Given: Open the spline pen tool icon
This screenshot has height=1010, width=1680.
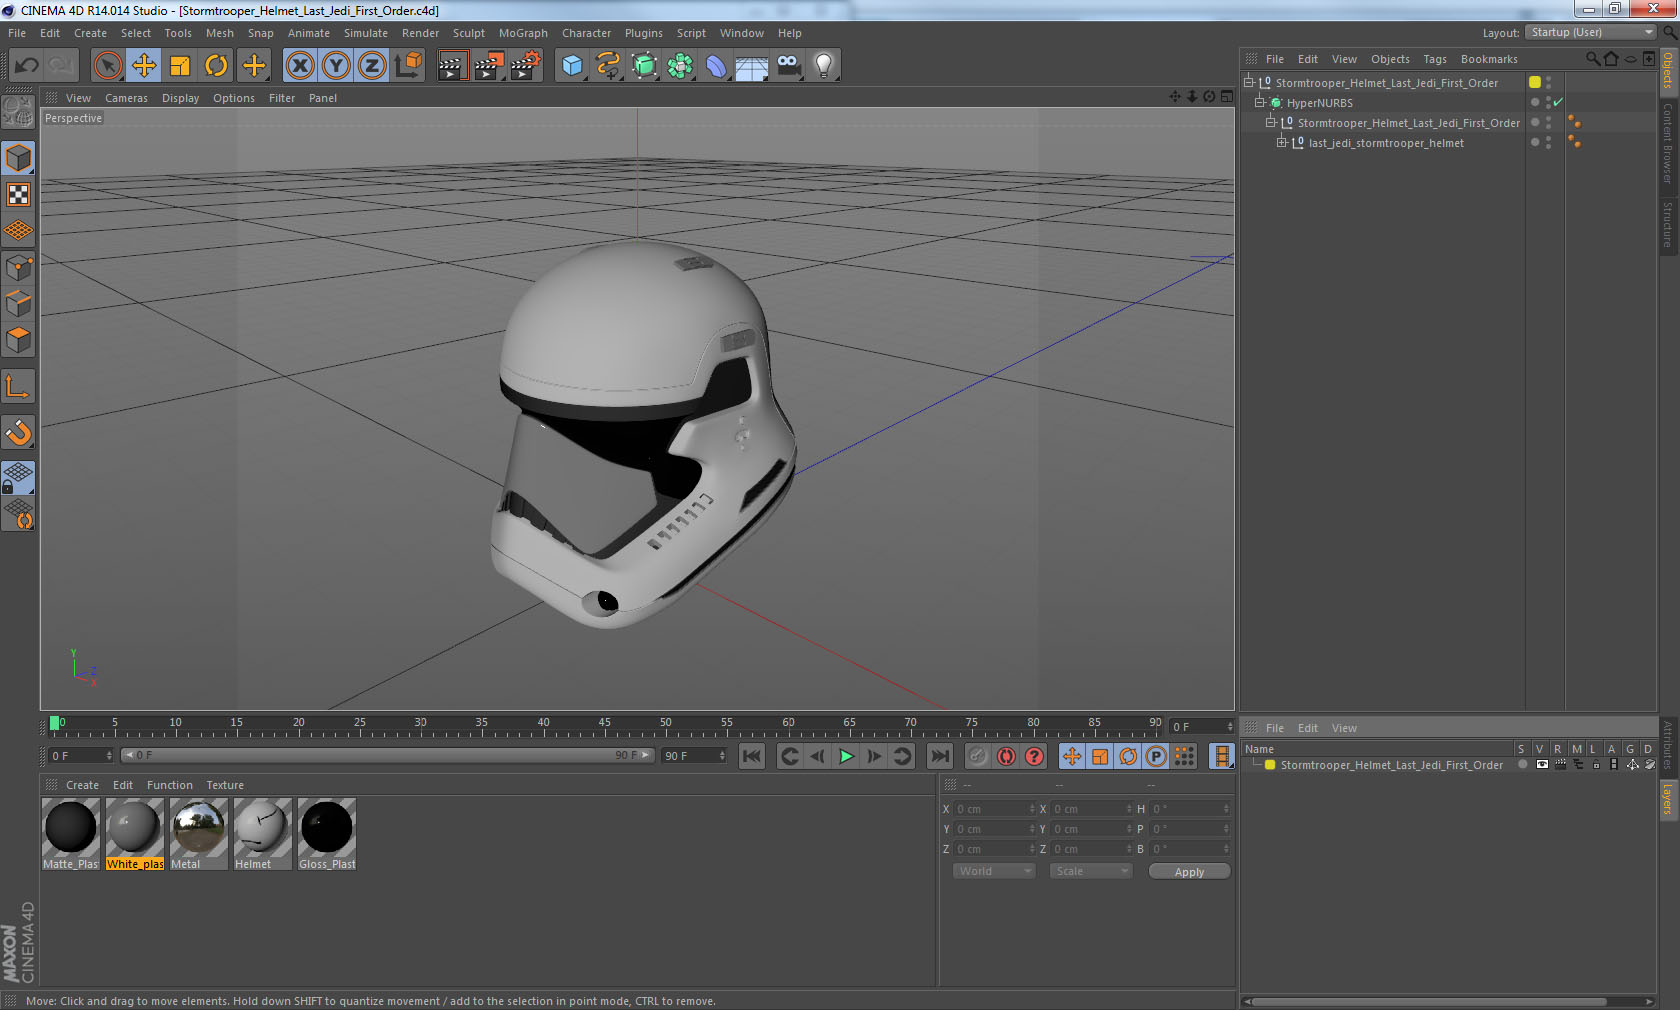Looking at the screenshot, I should click(x=608, y=66).
